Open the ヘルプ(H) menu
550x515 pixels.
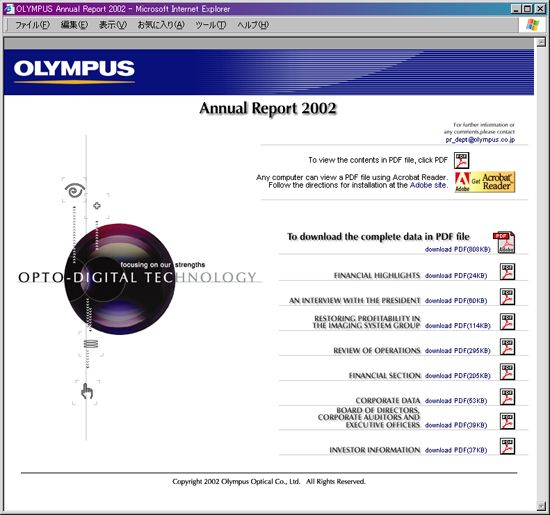253,25
